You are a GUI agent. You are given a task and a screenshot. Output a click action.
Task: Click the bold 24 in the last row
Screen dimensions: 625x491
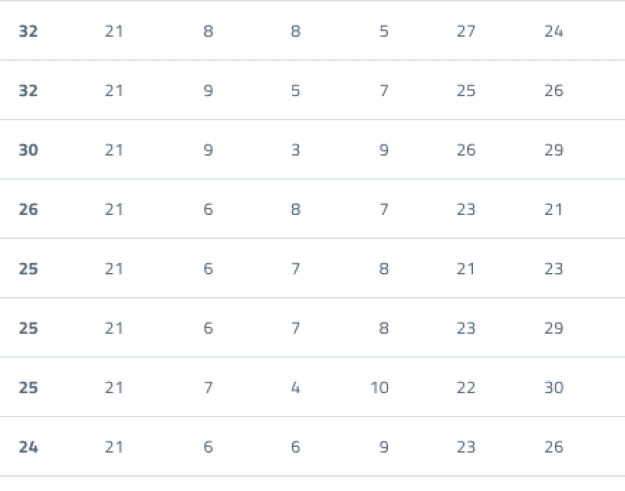click(28, 447)
